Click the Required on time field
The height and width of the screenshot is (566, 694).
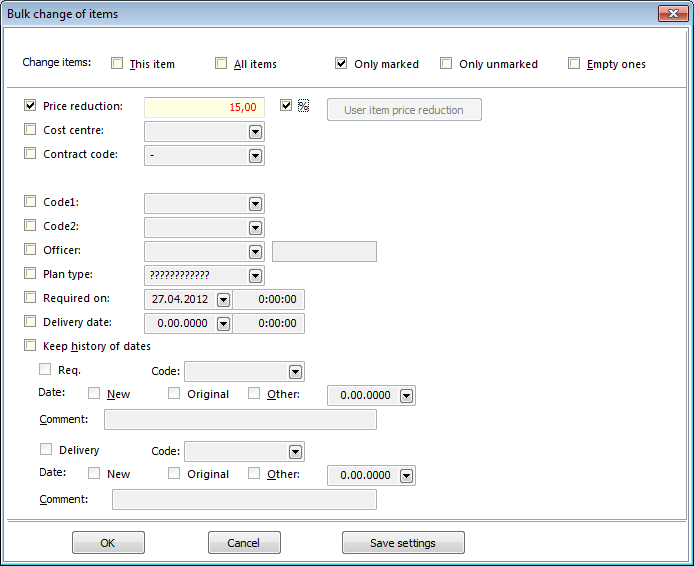(x=269, y=300)
